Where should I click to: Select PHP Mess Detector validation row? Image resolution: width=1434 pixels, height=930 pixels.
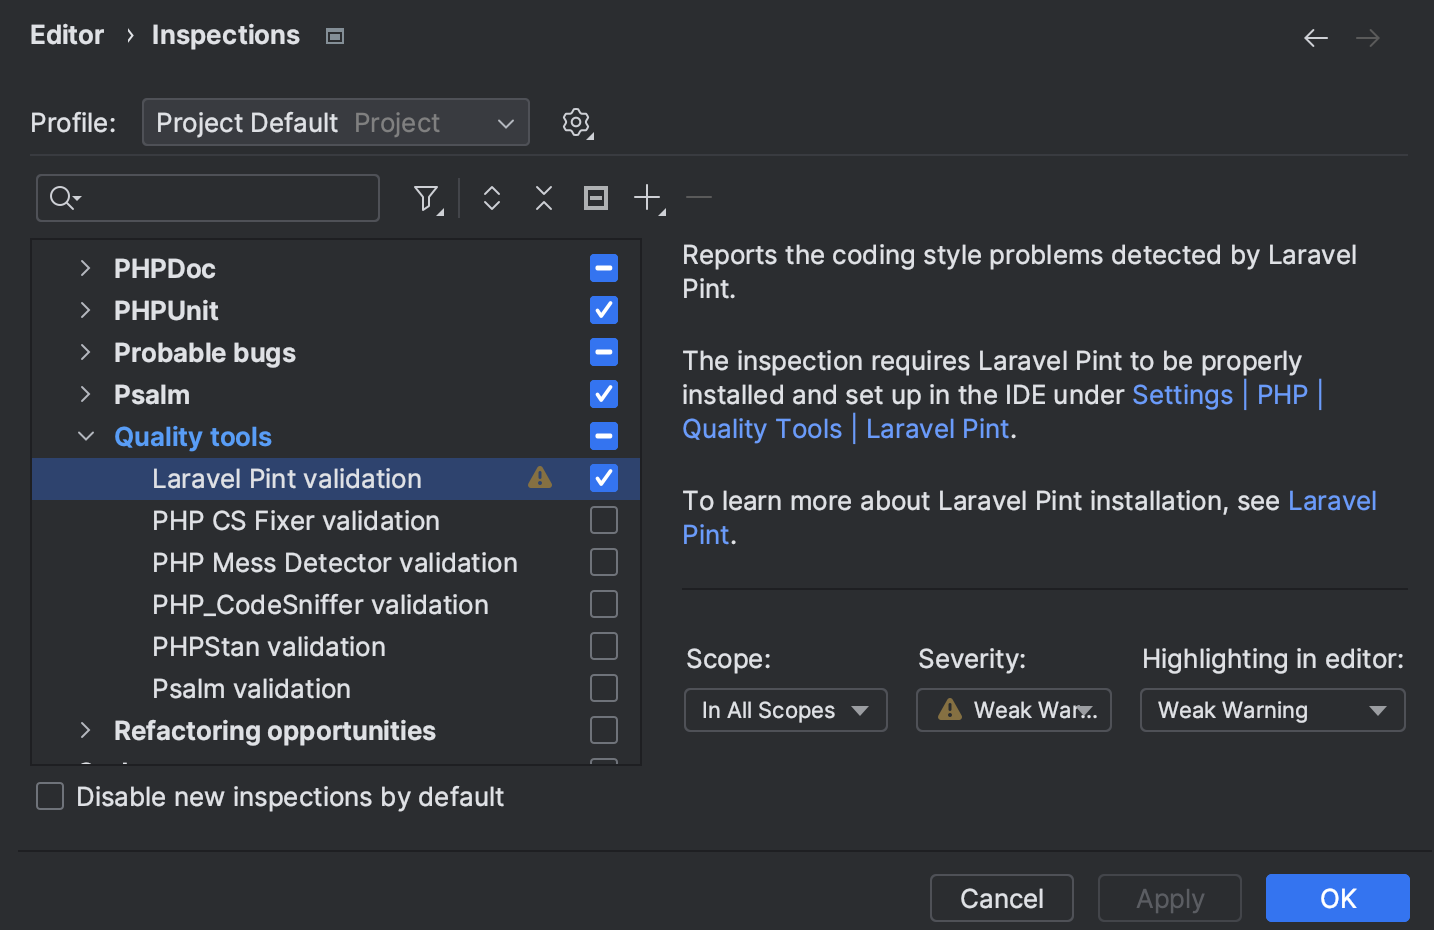pos(336,562)
